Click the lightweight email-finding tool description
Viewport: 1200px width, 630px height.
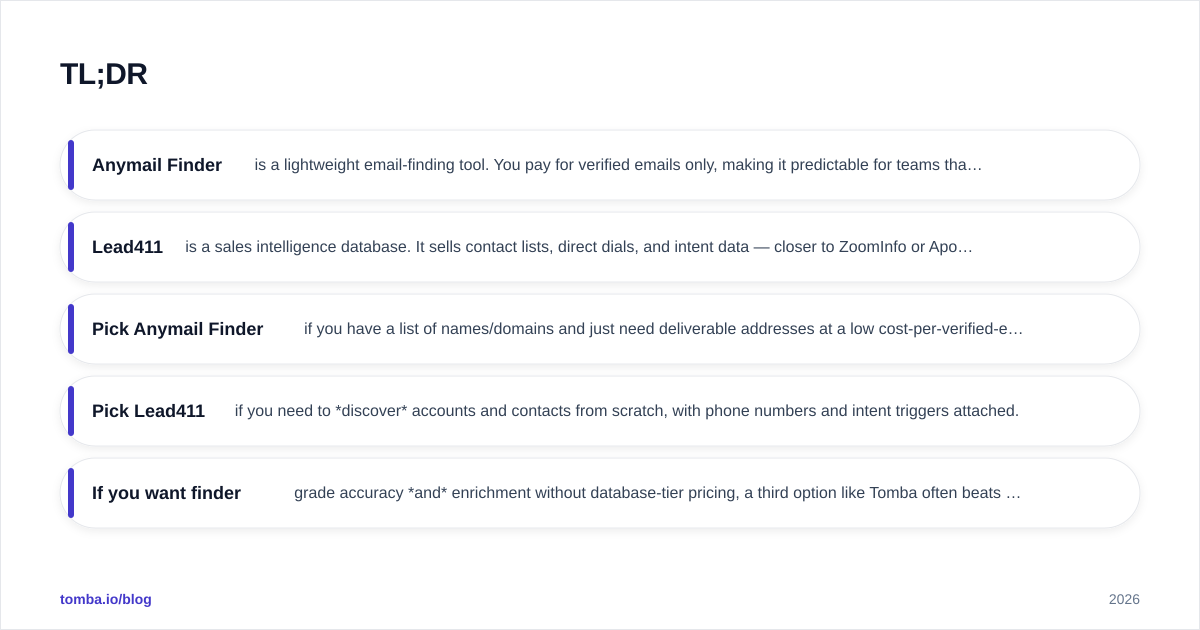pyautogui.click(x=618, y=165)
